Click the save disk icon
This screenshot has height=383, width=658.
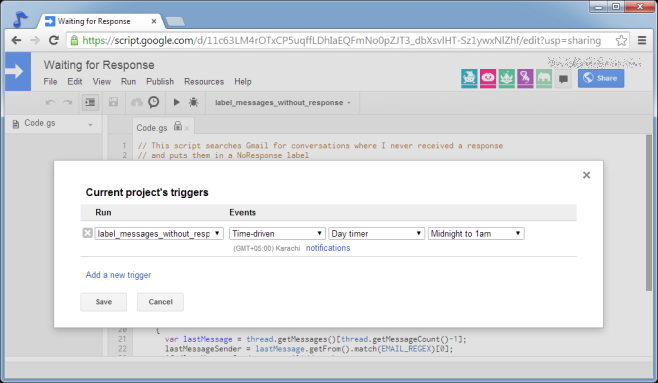click(113, 102)
